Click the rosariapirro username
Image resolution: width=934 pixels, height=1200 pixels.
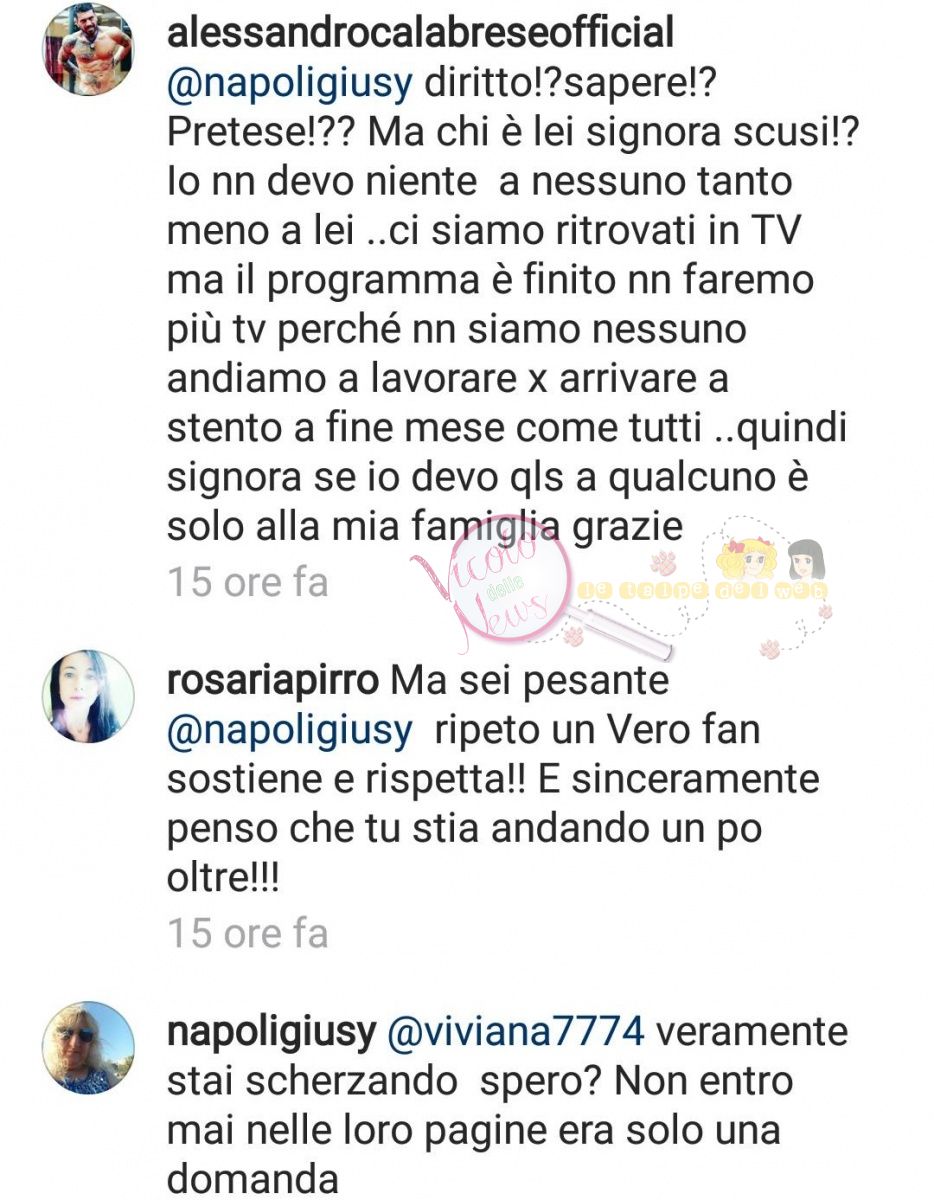point(274,681)
